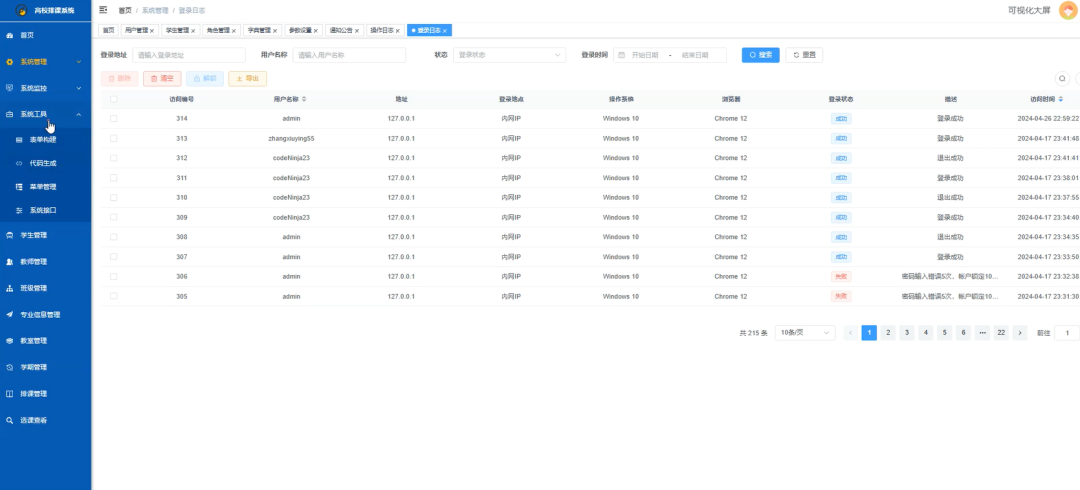Tick the select-all checkbox in the table header
1080x490 pixels.
click(114, 99)
